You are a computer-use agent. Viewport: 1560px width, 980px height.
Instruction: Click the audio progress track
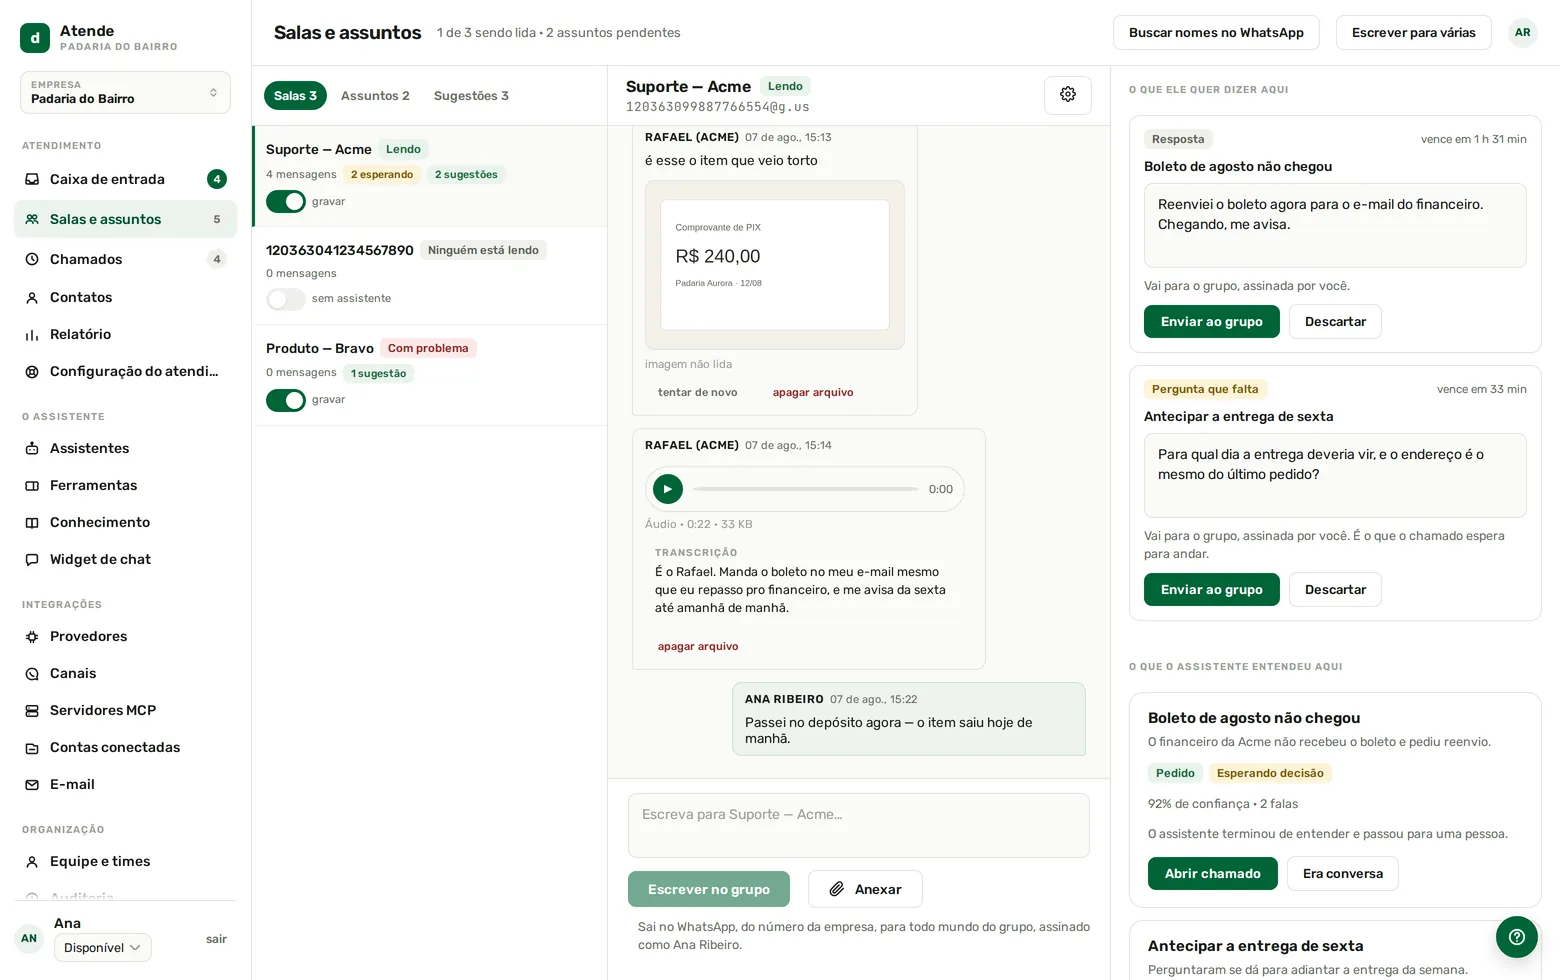[x=806, y=489]
